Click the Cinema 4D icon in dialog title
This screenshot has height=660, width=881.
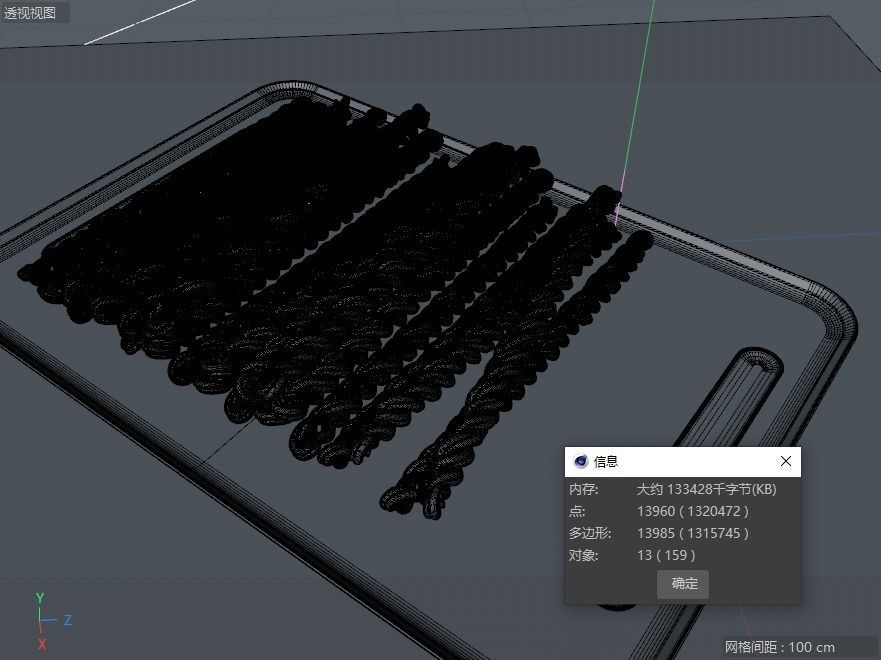(580, 461)
